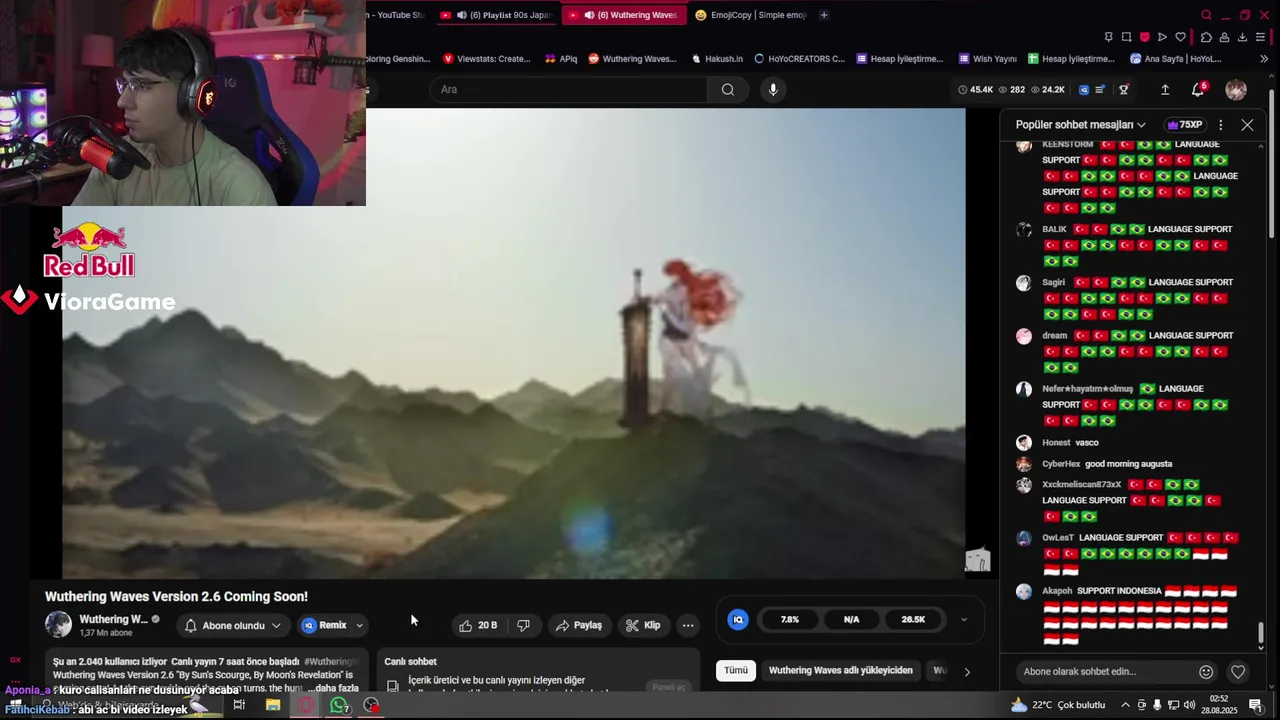
Task: Open the chat emoji picker
Action: pos(1206,672)
